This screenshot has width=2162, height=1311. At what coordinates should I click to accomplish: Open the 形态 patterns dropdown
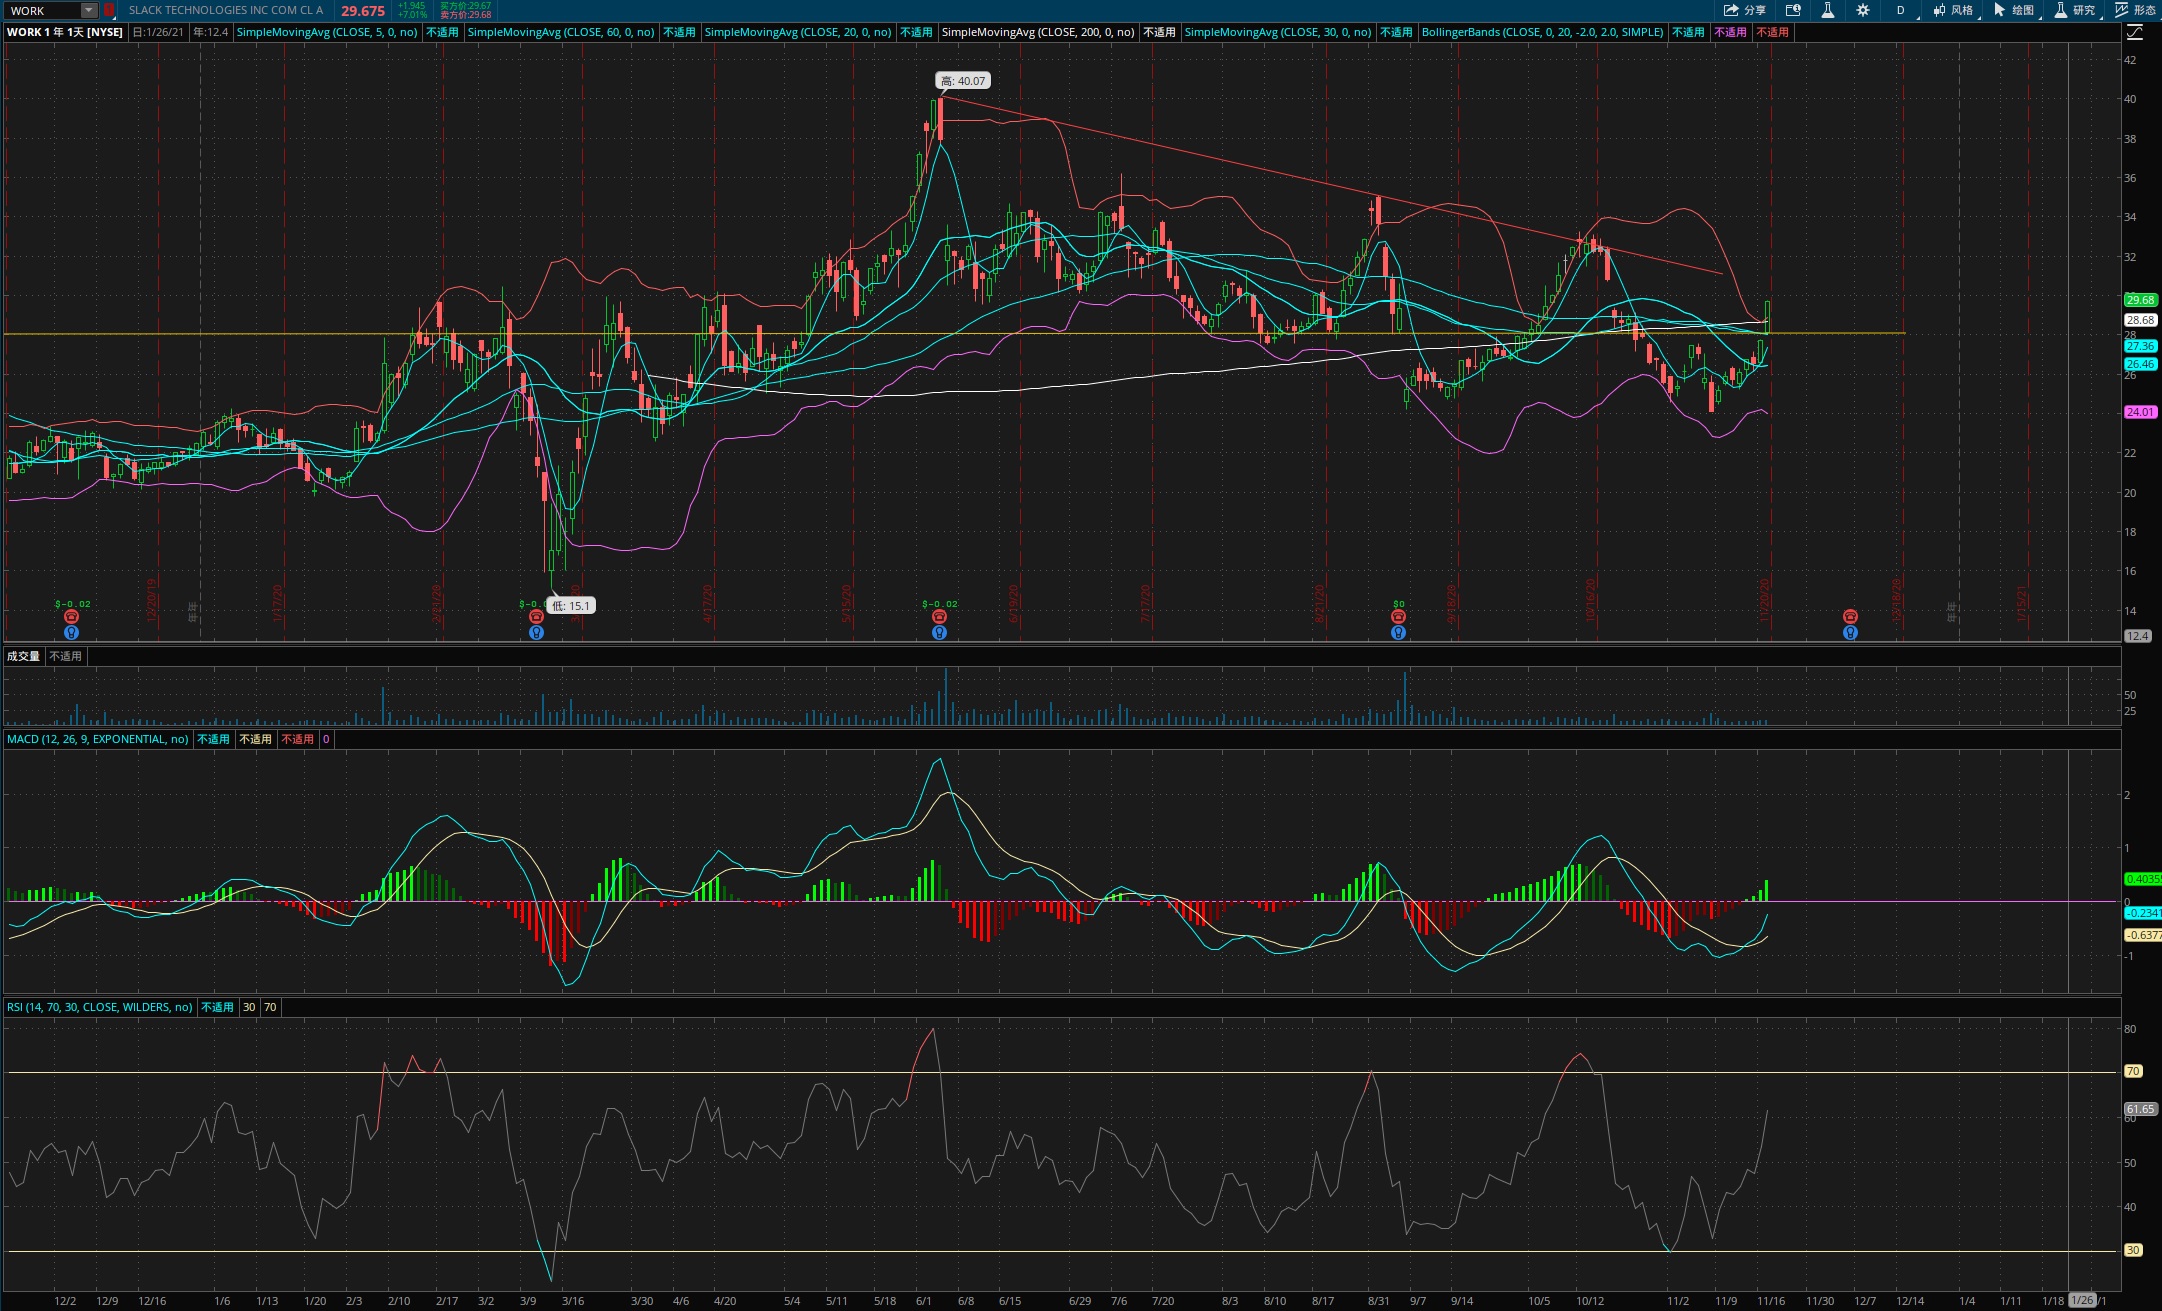coord(2135,10)
